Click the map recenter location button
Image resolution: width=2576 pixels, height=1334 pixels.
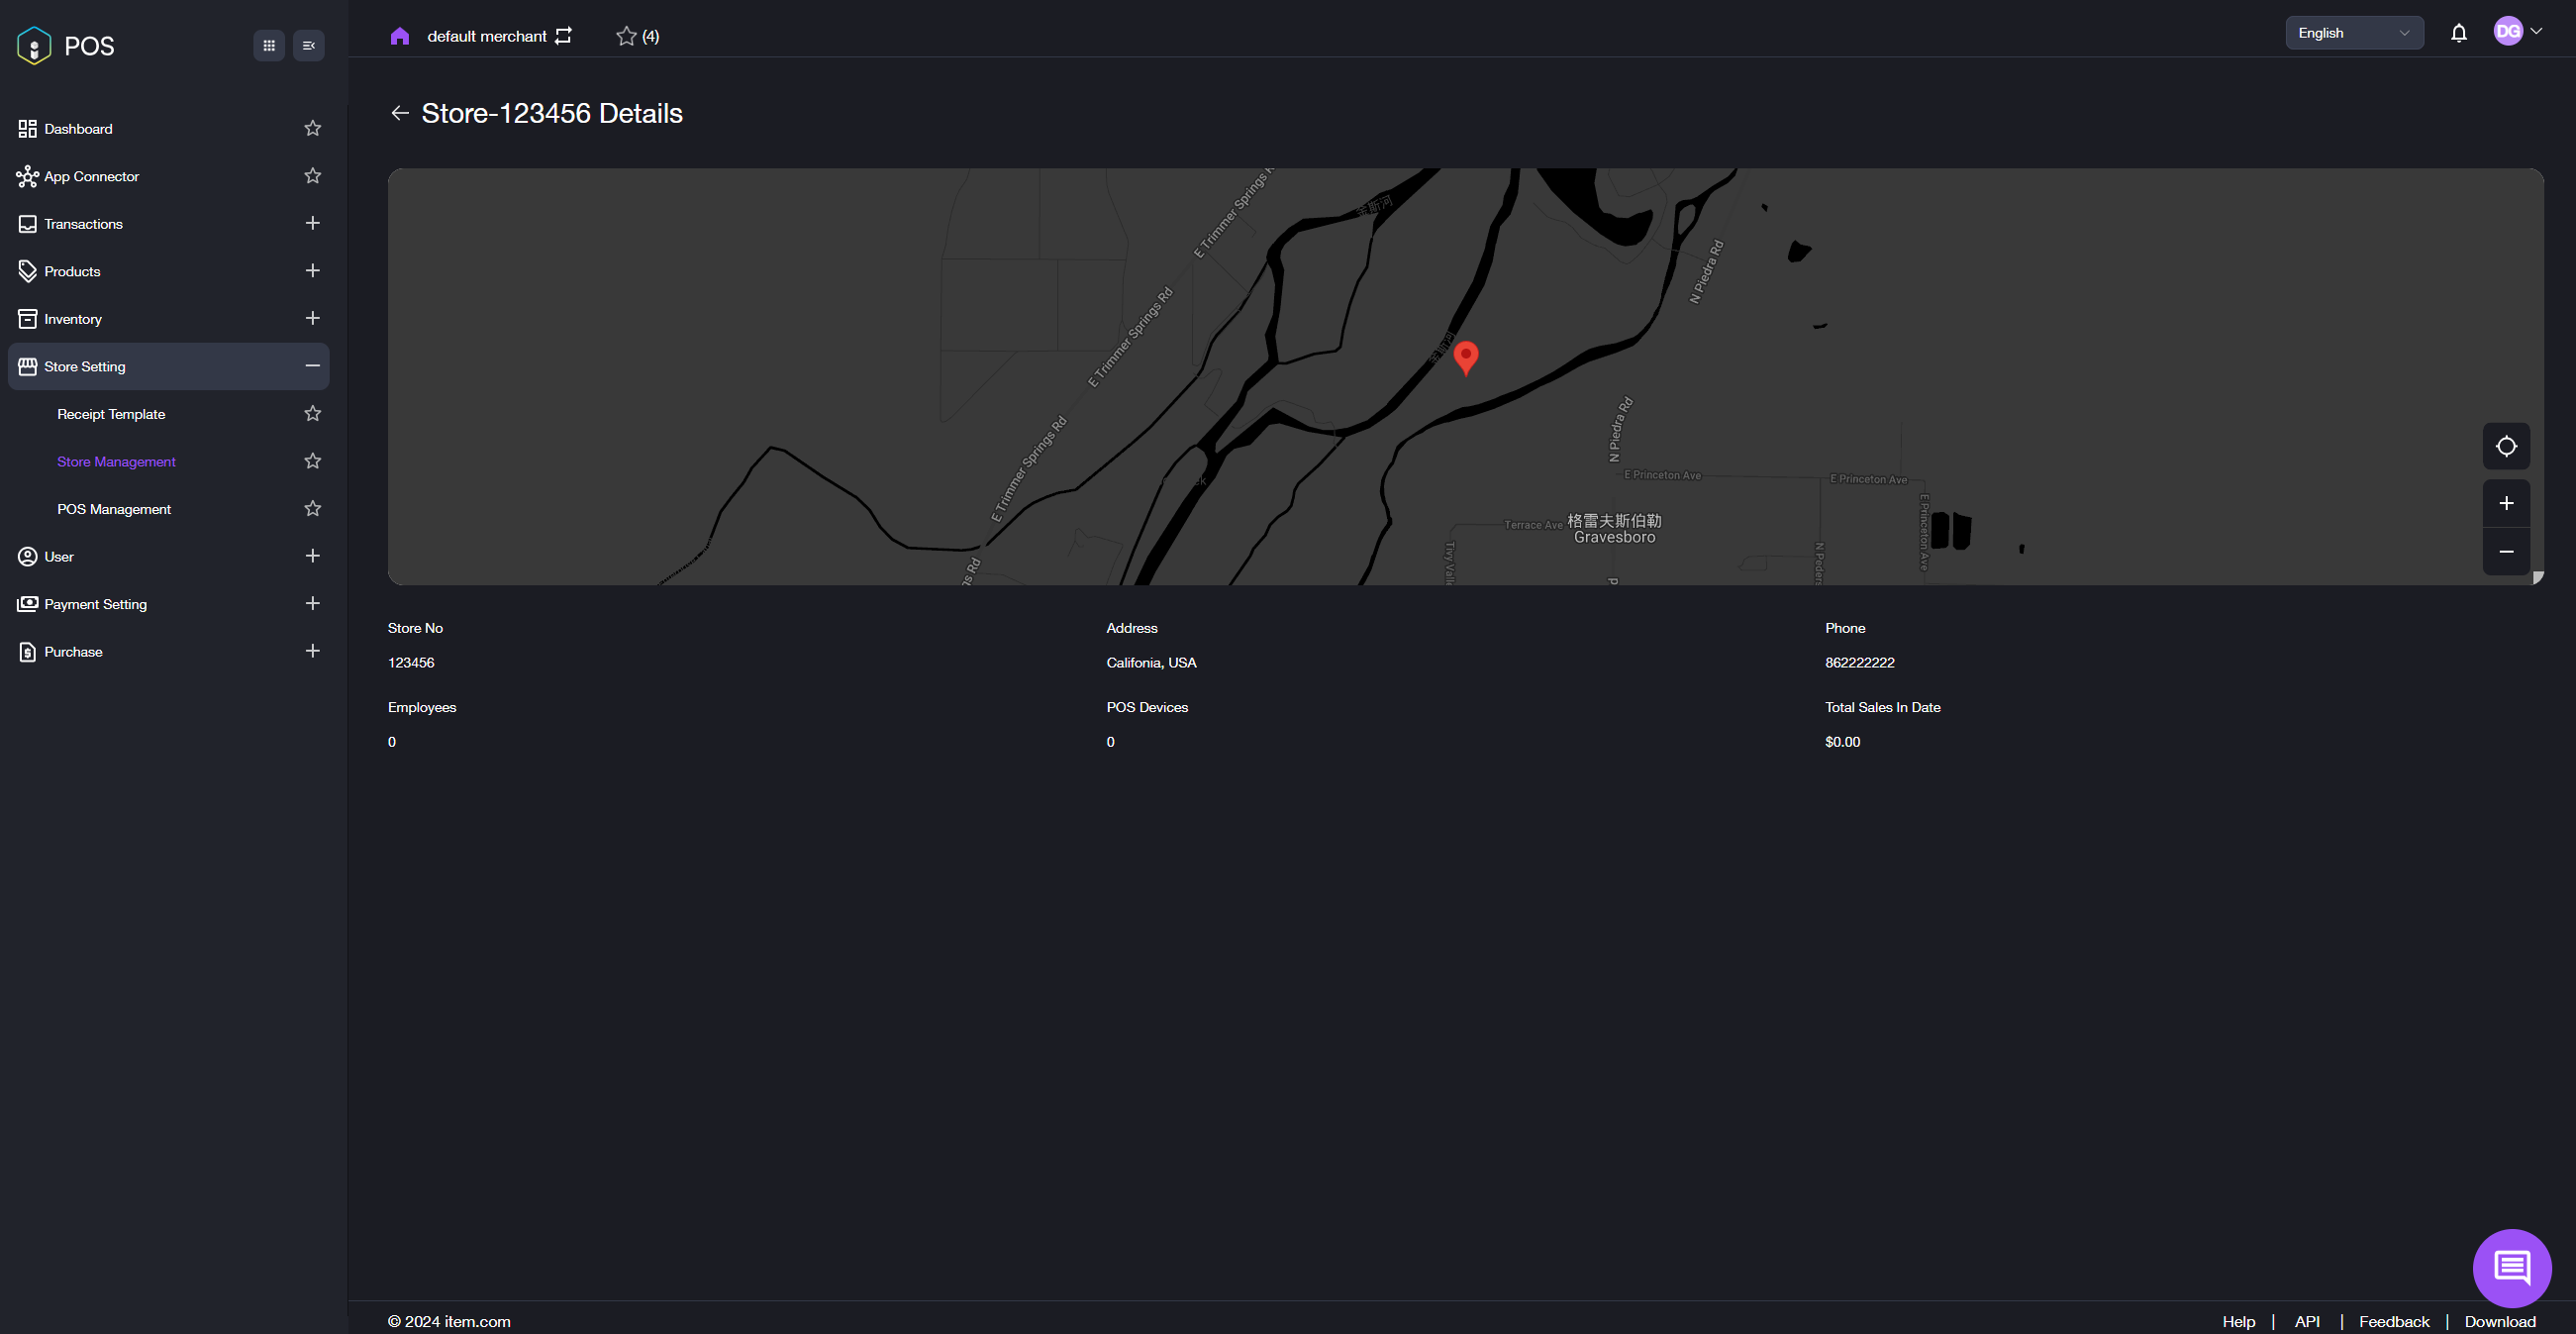click(2506, 446)
